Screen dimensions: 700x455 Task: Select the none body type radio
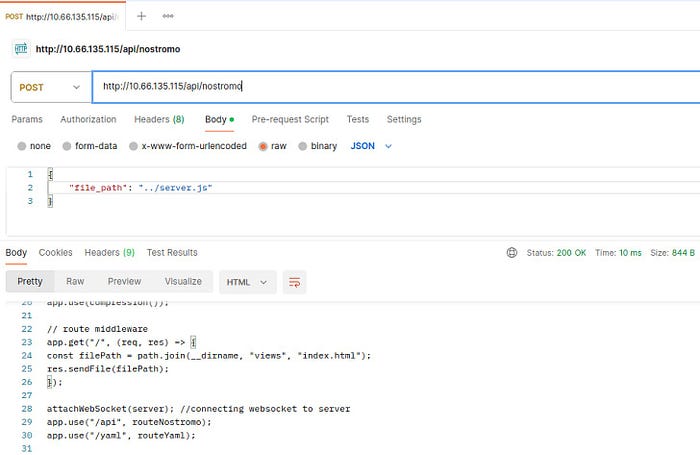[21, 146]
